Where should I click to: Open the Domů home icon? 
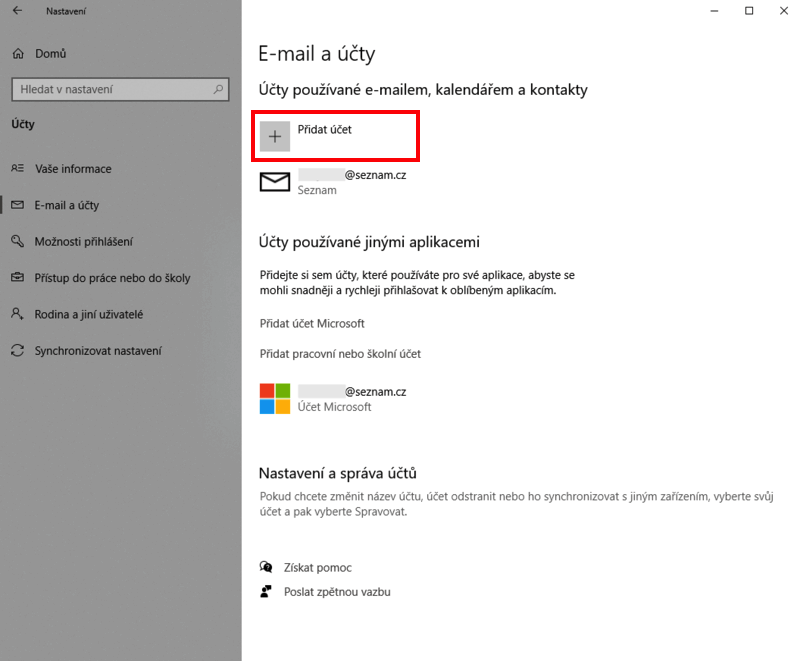[18, 54]
